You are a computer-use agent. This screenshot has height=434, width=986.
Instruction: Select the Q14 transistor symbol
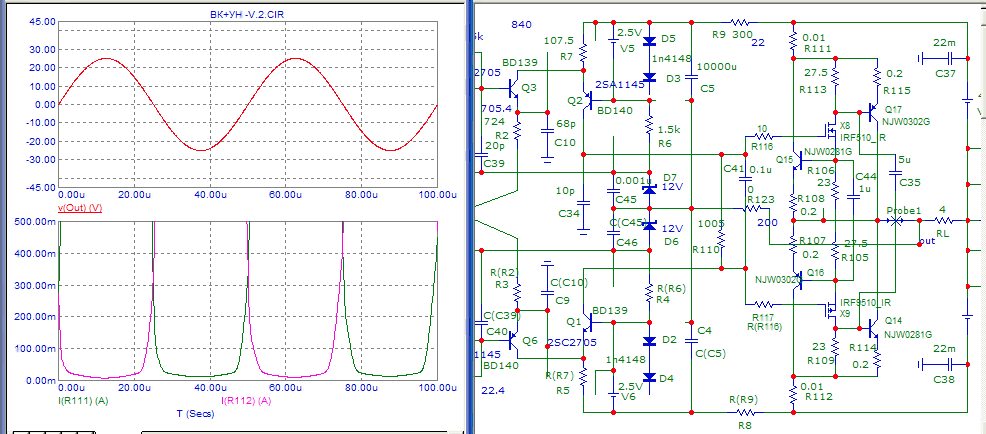(872, 327)
